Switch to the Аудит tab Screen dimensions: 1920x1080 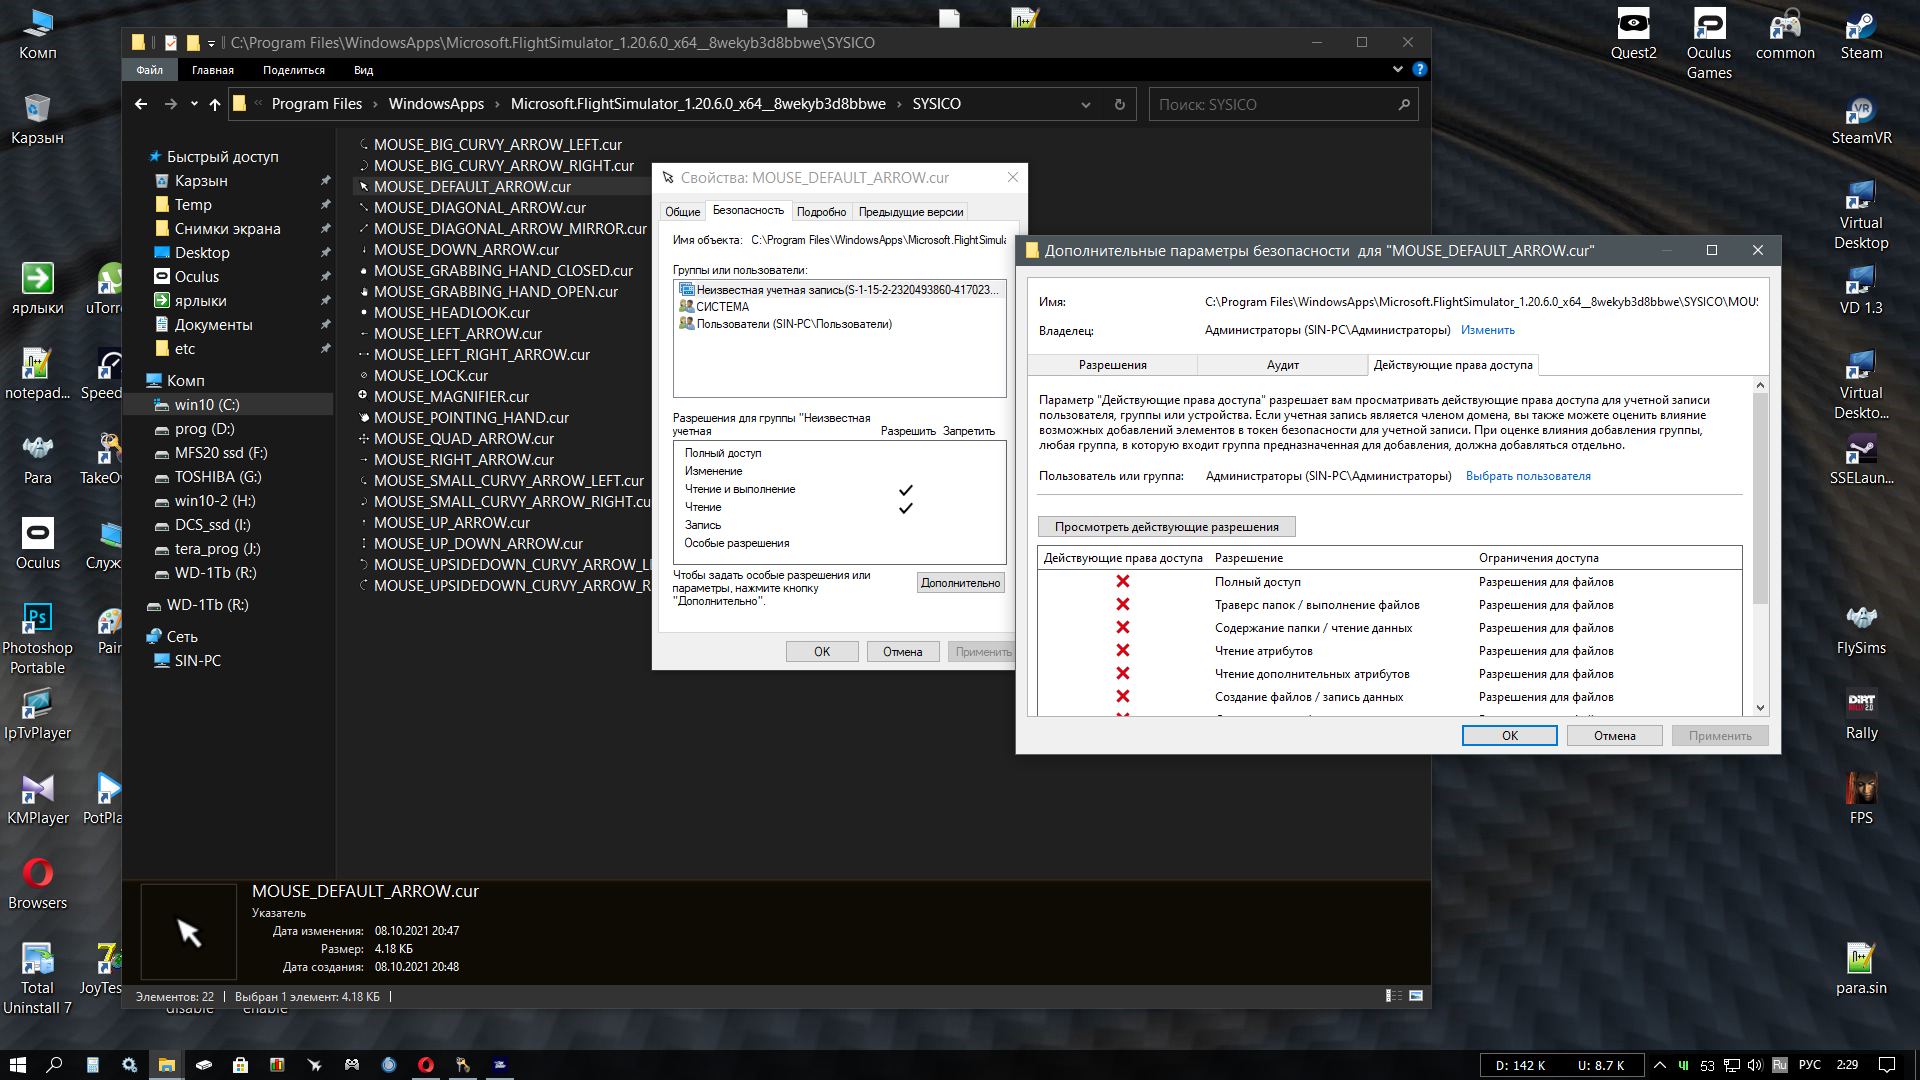(1282, 365)
